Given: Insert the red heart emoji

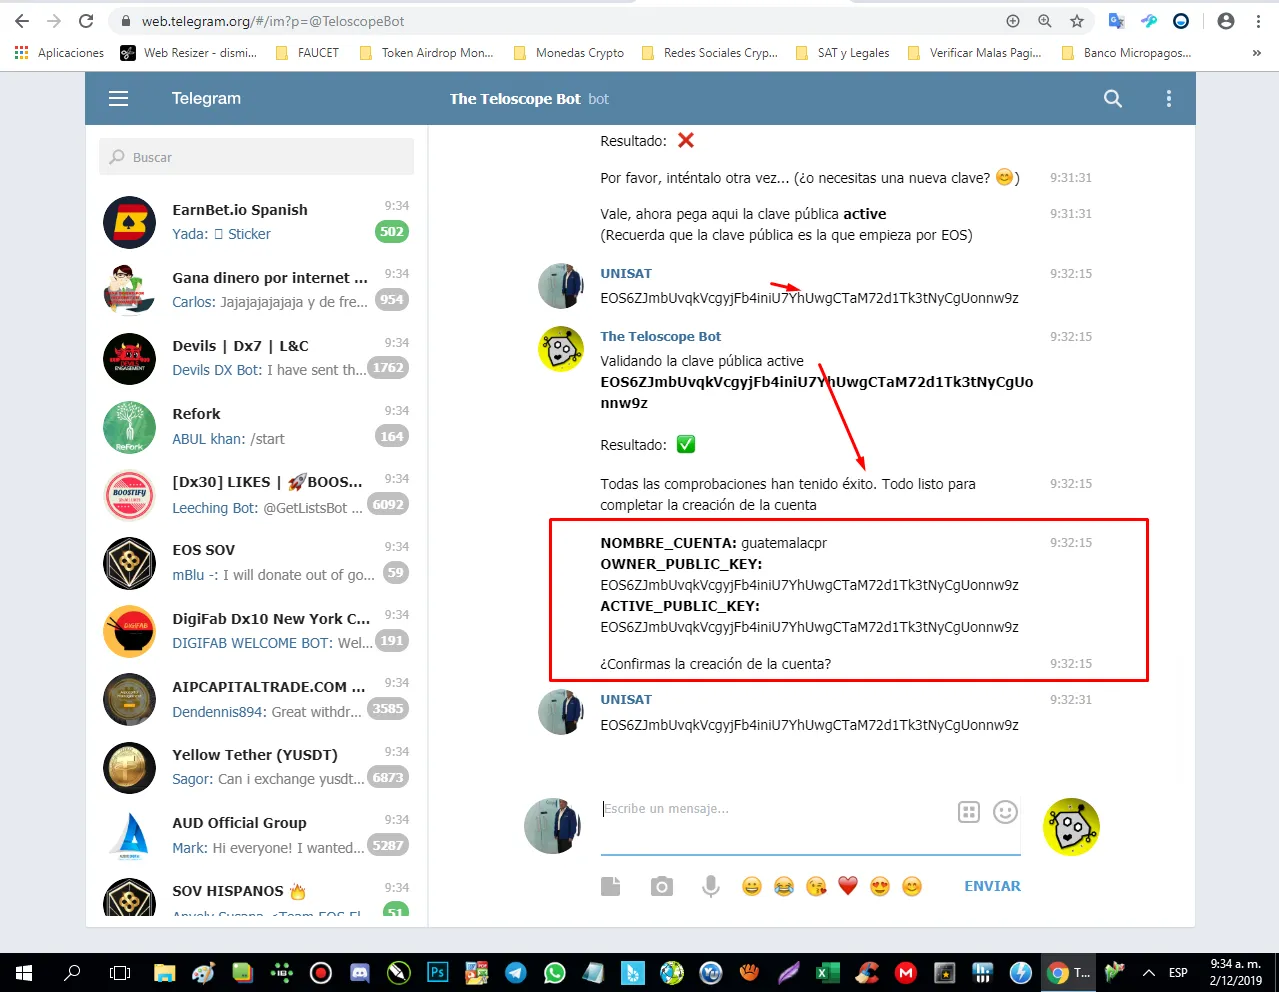Looking at the screenshot, I should point(848,886).
